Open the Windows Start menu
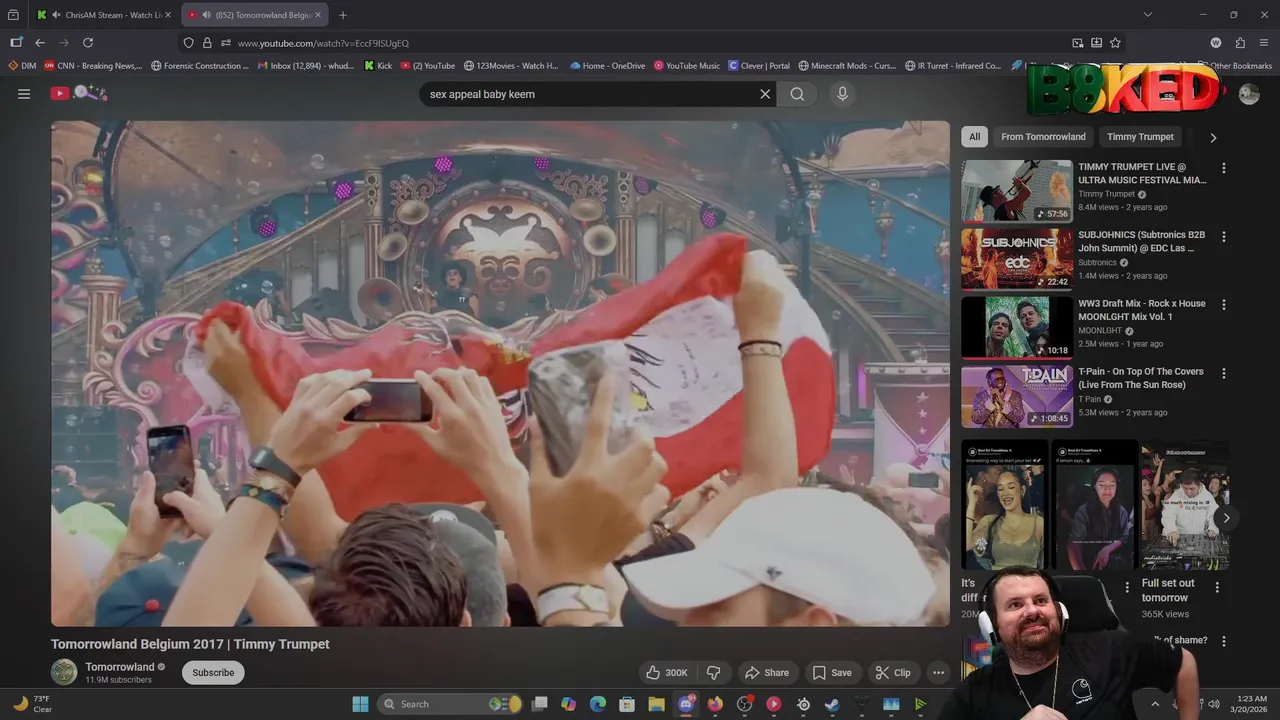Image resolution: width=1280 pixels, height=720 pixels. tap(360, 704)
